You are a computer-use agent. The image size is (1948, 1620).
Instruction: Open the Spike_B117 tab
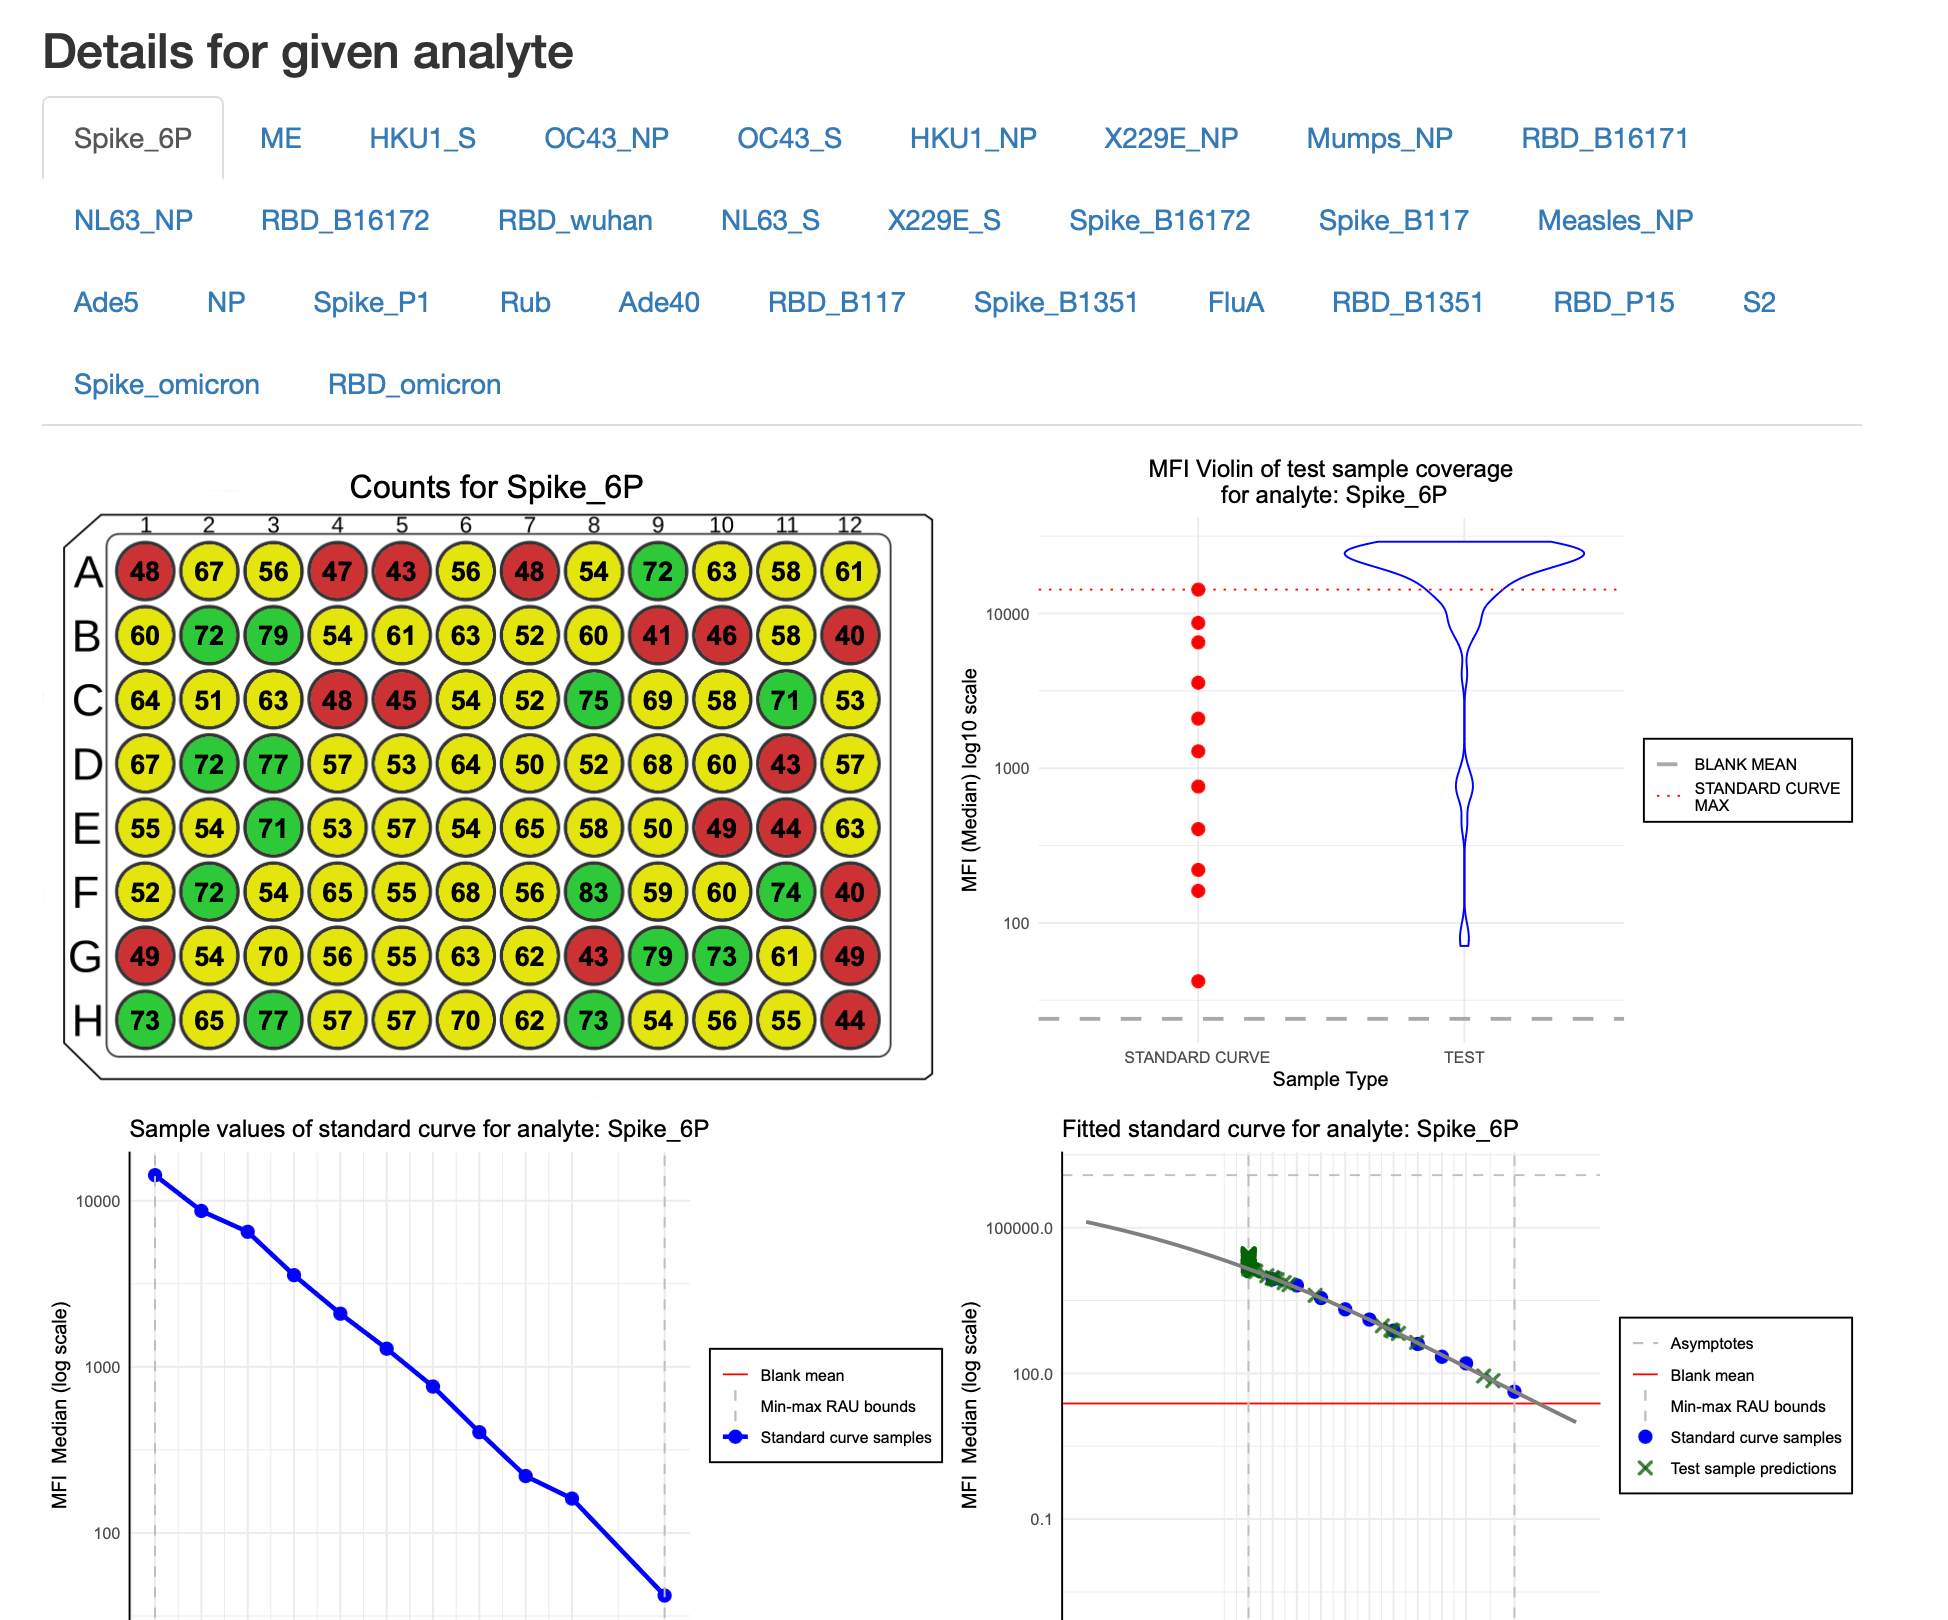[x=1394, y=220]
